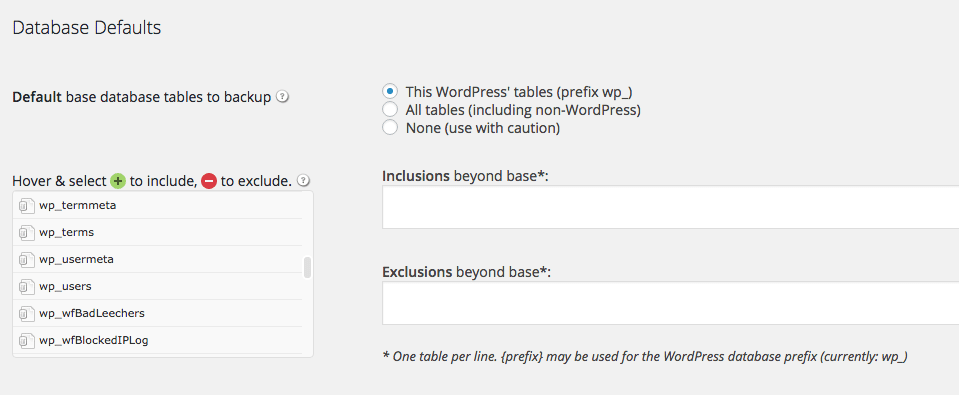The image size is (959, 395).
Task: Select wp_terms table row
Action: click(158, 232)
